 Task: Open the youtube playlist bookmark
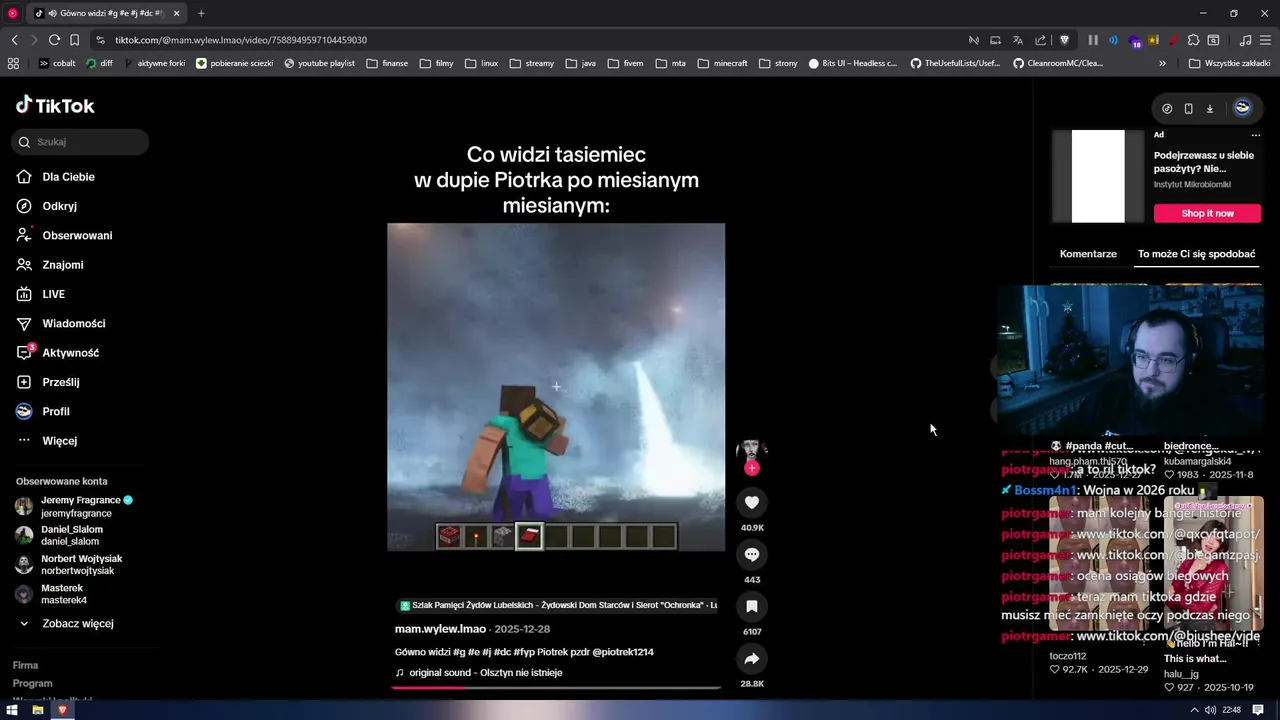[x=319, y=63]
